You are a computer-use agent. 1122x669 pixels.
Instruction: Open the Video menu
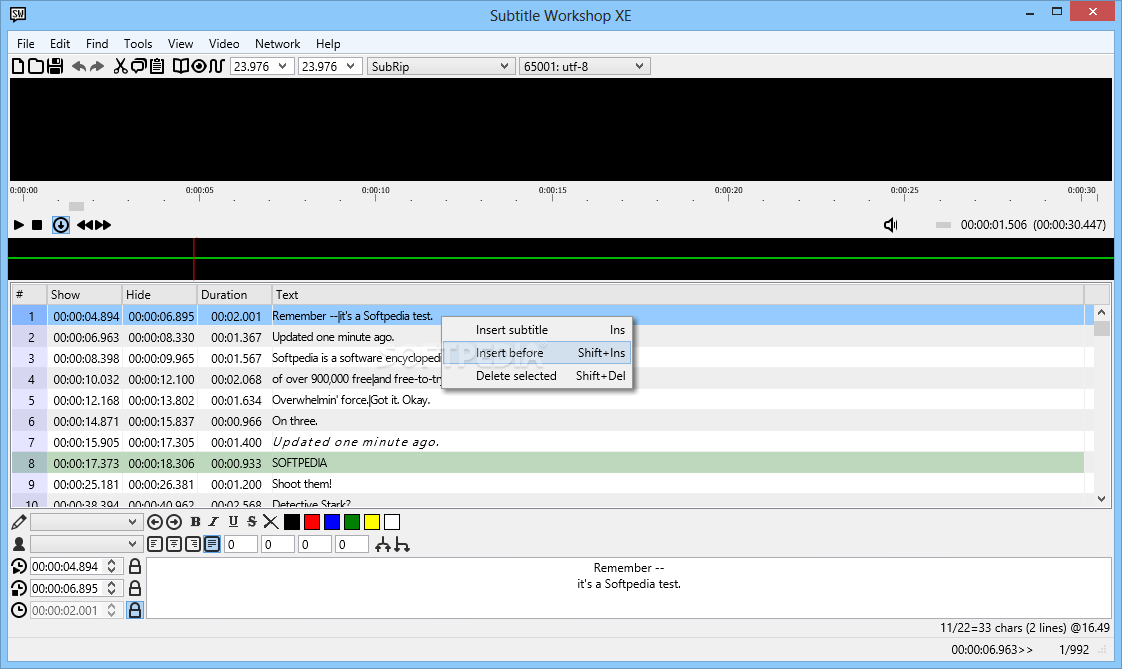pyautogui.click(x=224, y=44)
